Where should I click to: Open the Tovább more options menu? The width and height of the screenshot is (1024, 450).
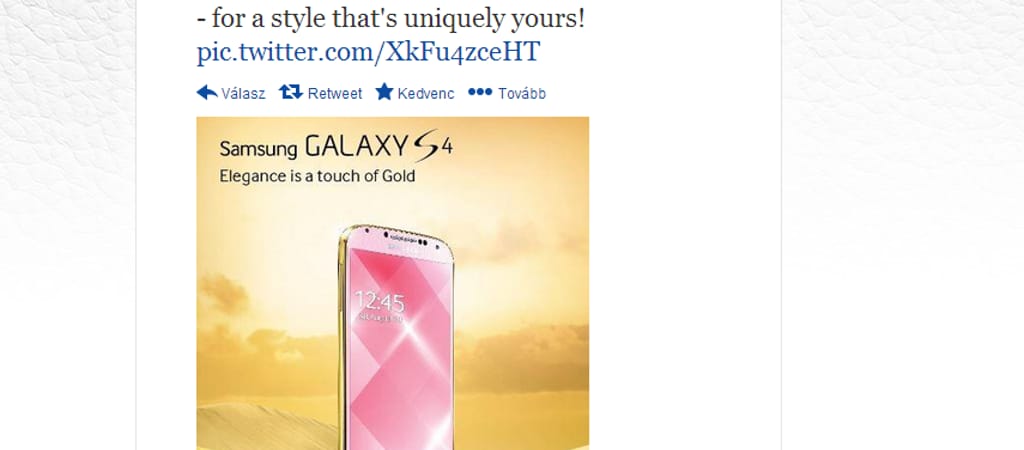[522, 93]
